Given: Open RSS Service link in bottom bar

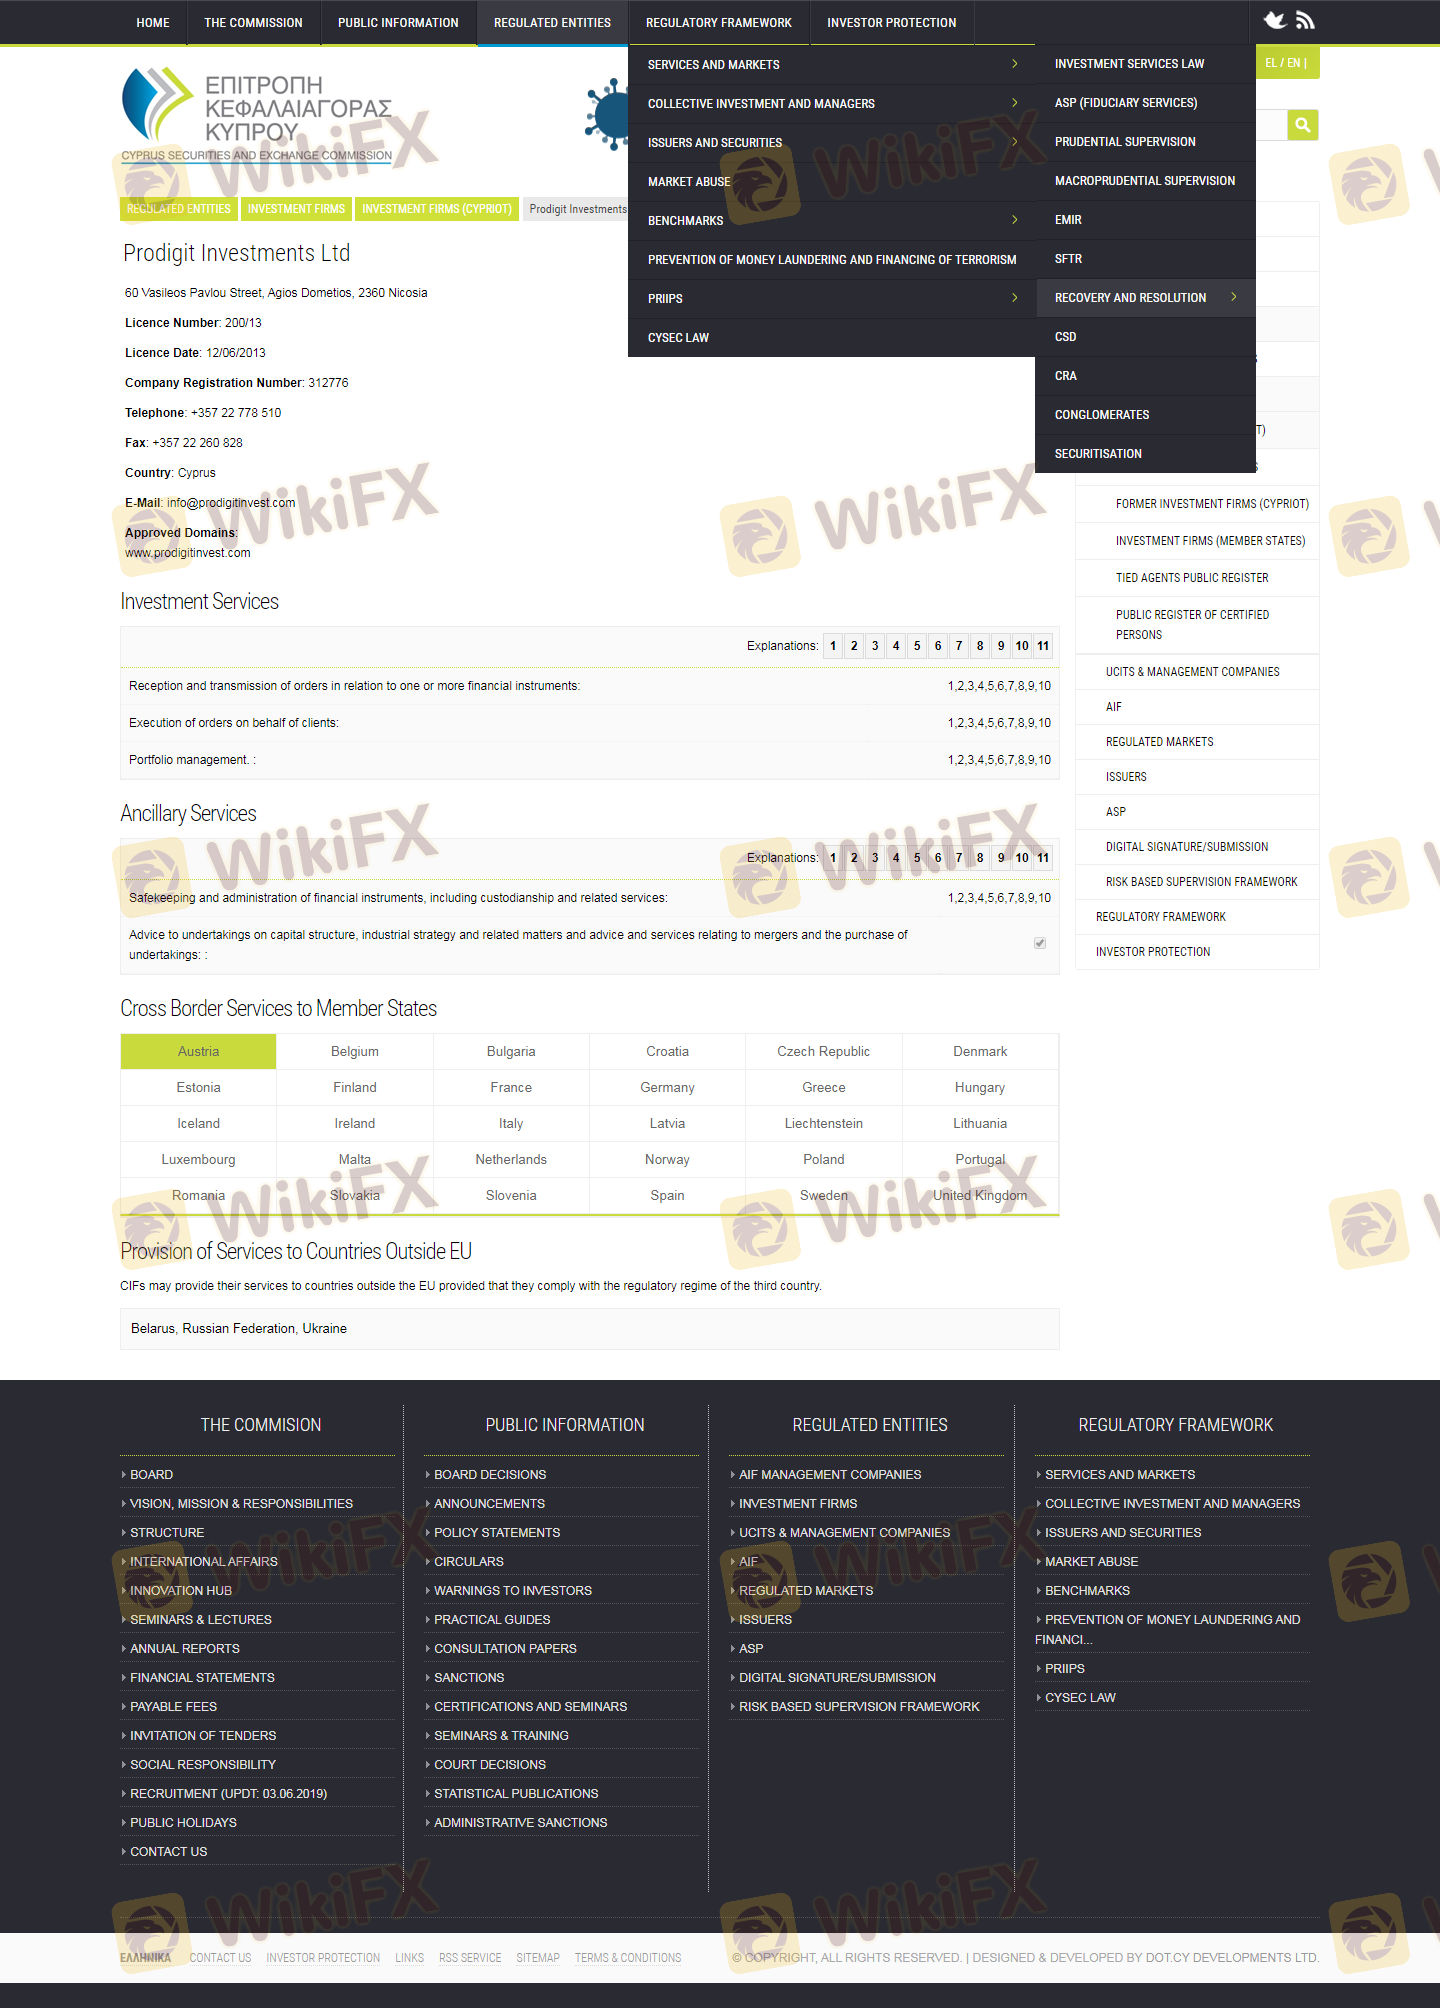Looking at the screenshot, I should [x=470, y=1958].
